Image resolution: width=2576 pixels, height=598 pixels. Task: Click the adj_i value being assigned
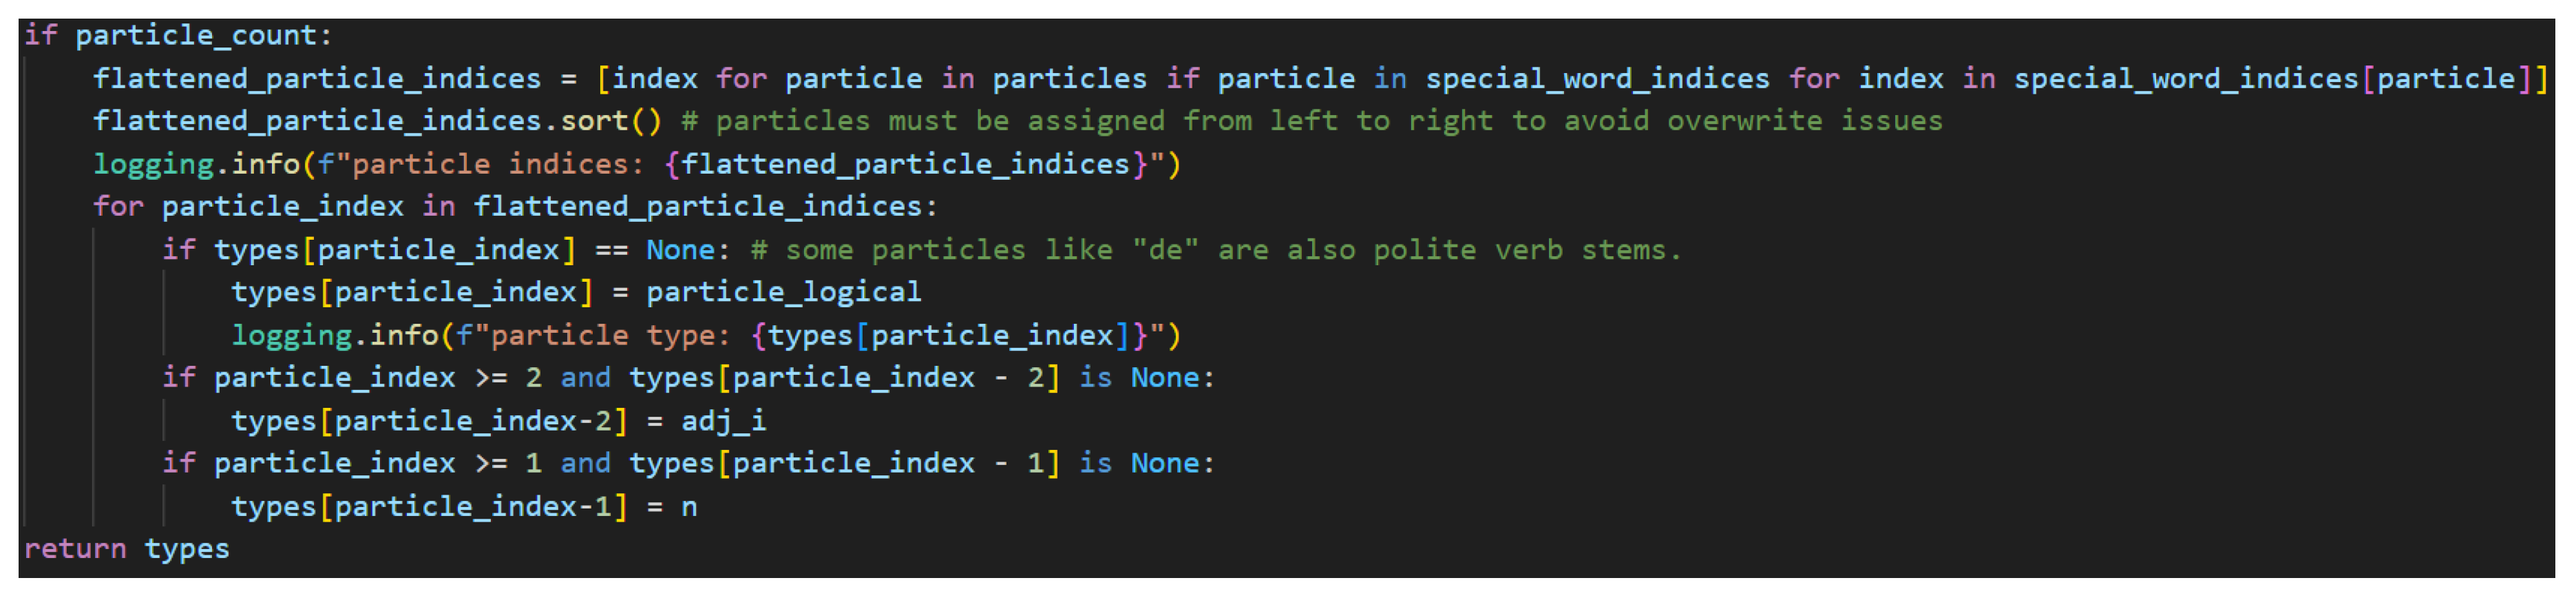723,421
